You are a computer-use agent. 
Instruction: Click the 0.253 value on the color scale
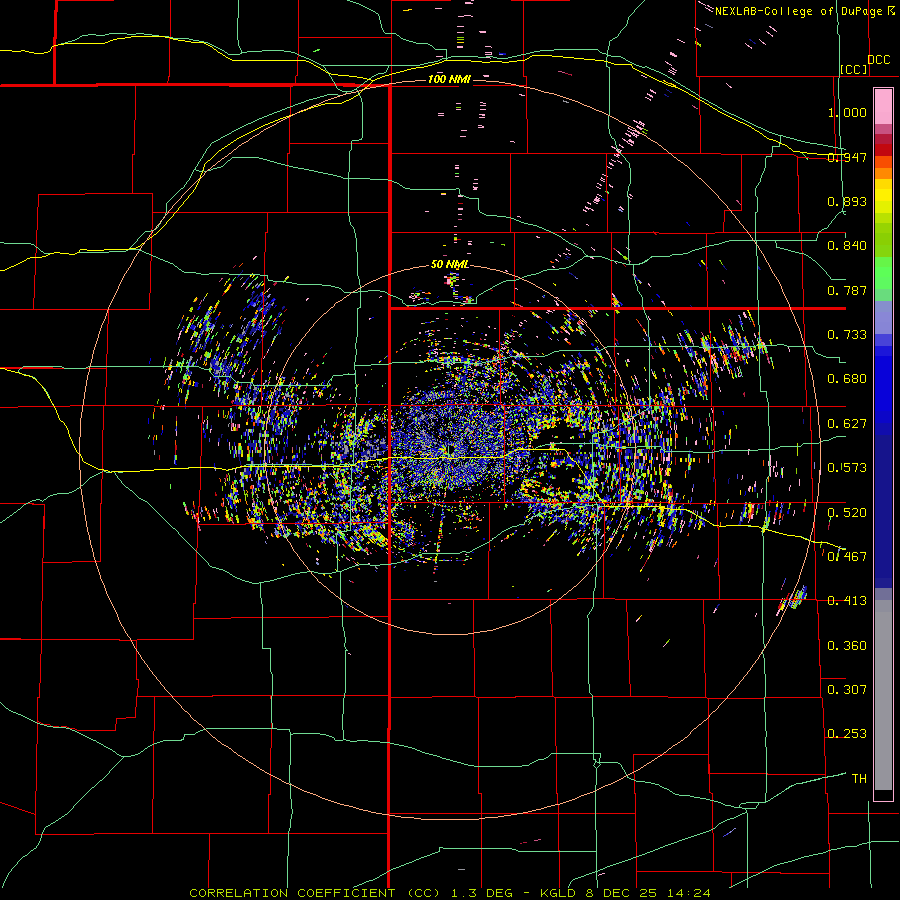point(847,734)
